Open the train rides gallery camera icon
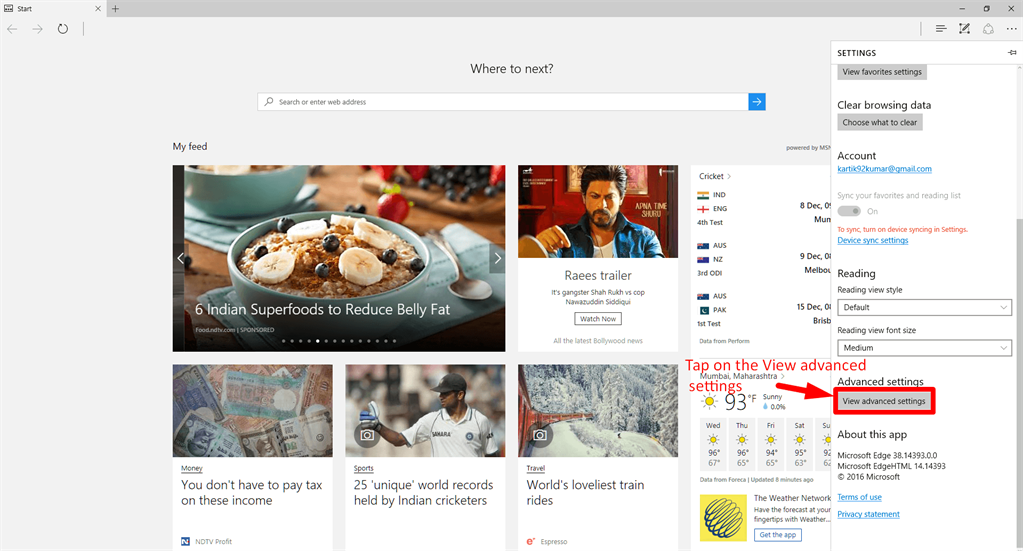The height and width of the screenshot is (551, 1023). pyautogui.click(x=540, y=434)
